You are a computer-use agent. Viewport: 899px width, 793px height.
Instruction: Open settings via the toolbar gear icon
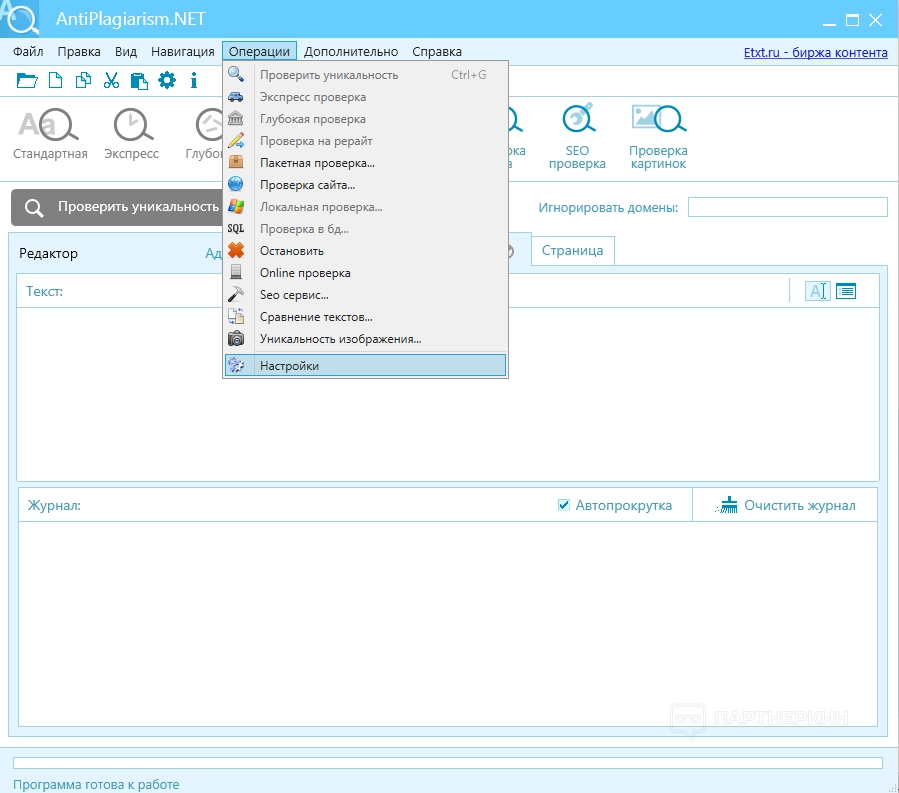[x=167, y=80]
